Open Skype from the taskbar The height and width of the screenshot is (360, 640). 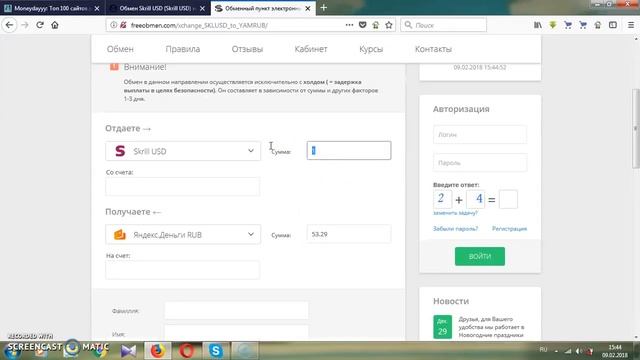tap(216, 351)
